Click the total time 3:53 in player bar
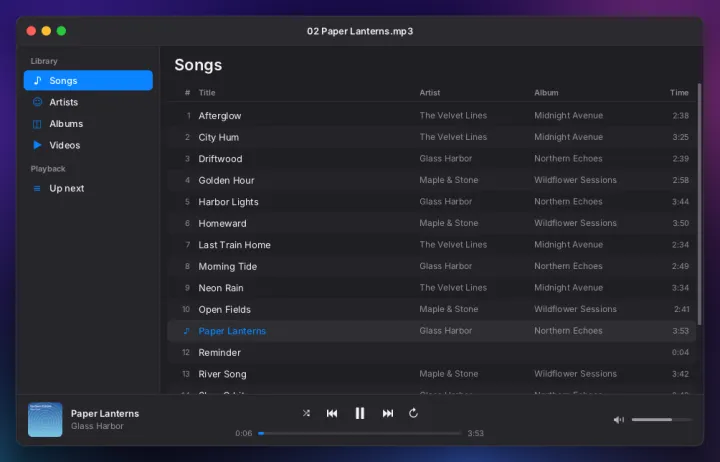Screen dimensions: 720x462 [x=475, y=434]
